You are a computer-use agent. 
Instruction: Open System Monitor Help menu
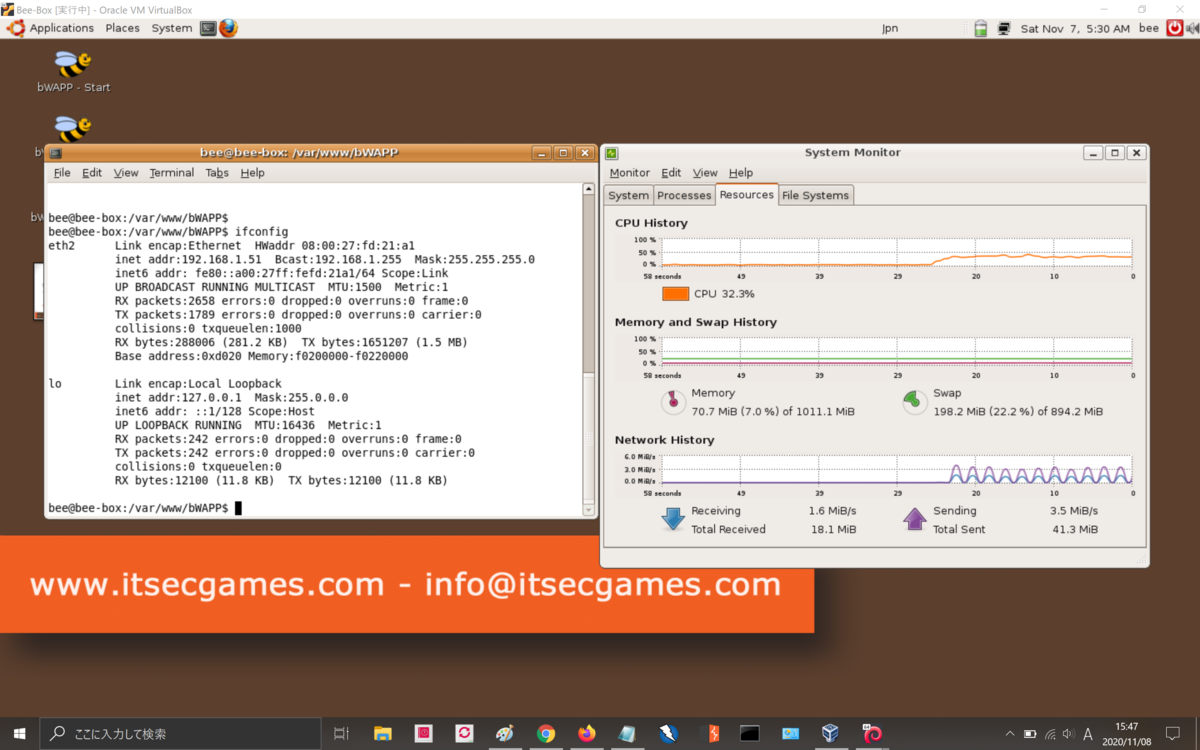pyautogui.click(x=741, y=173)
